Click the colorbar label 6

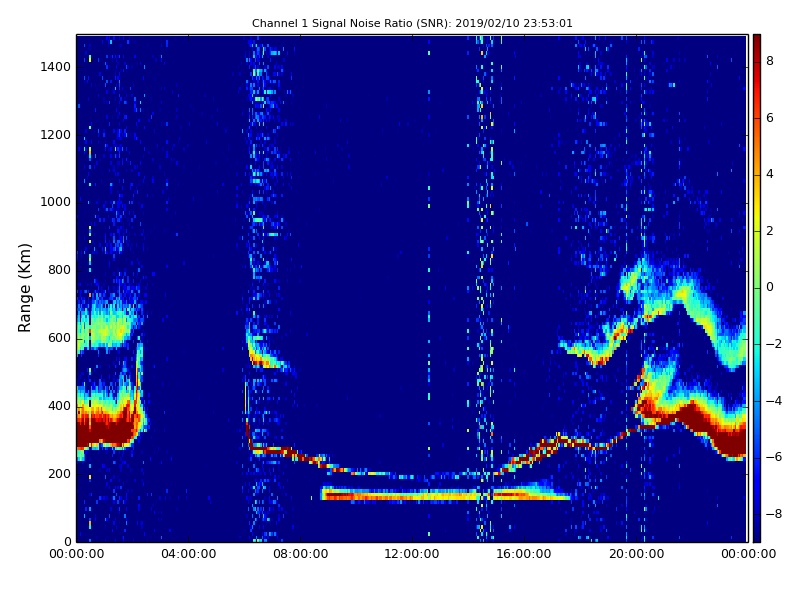coord(770,118)
